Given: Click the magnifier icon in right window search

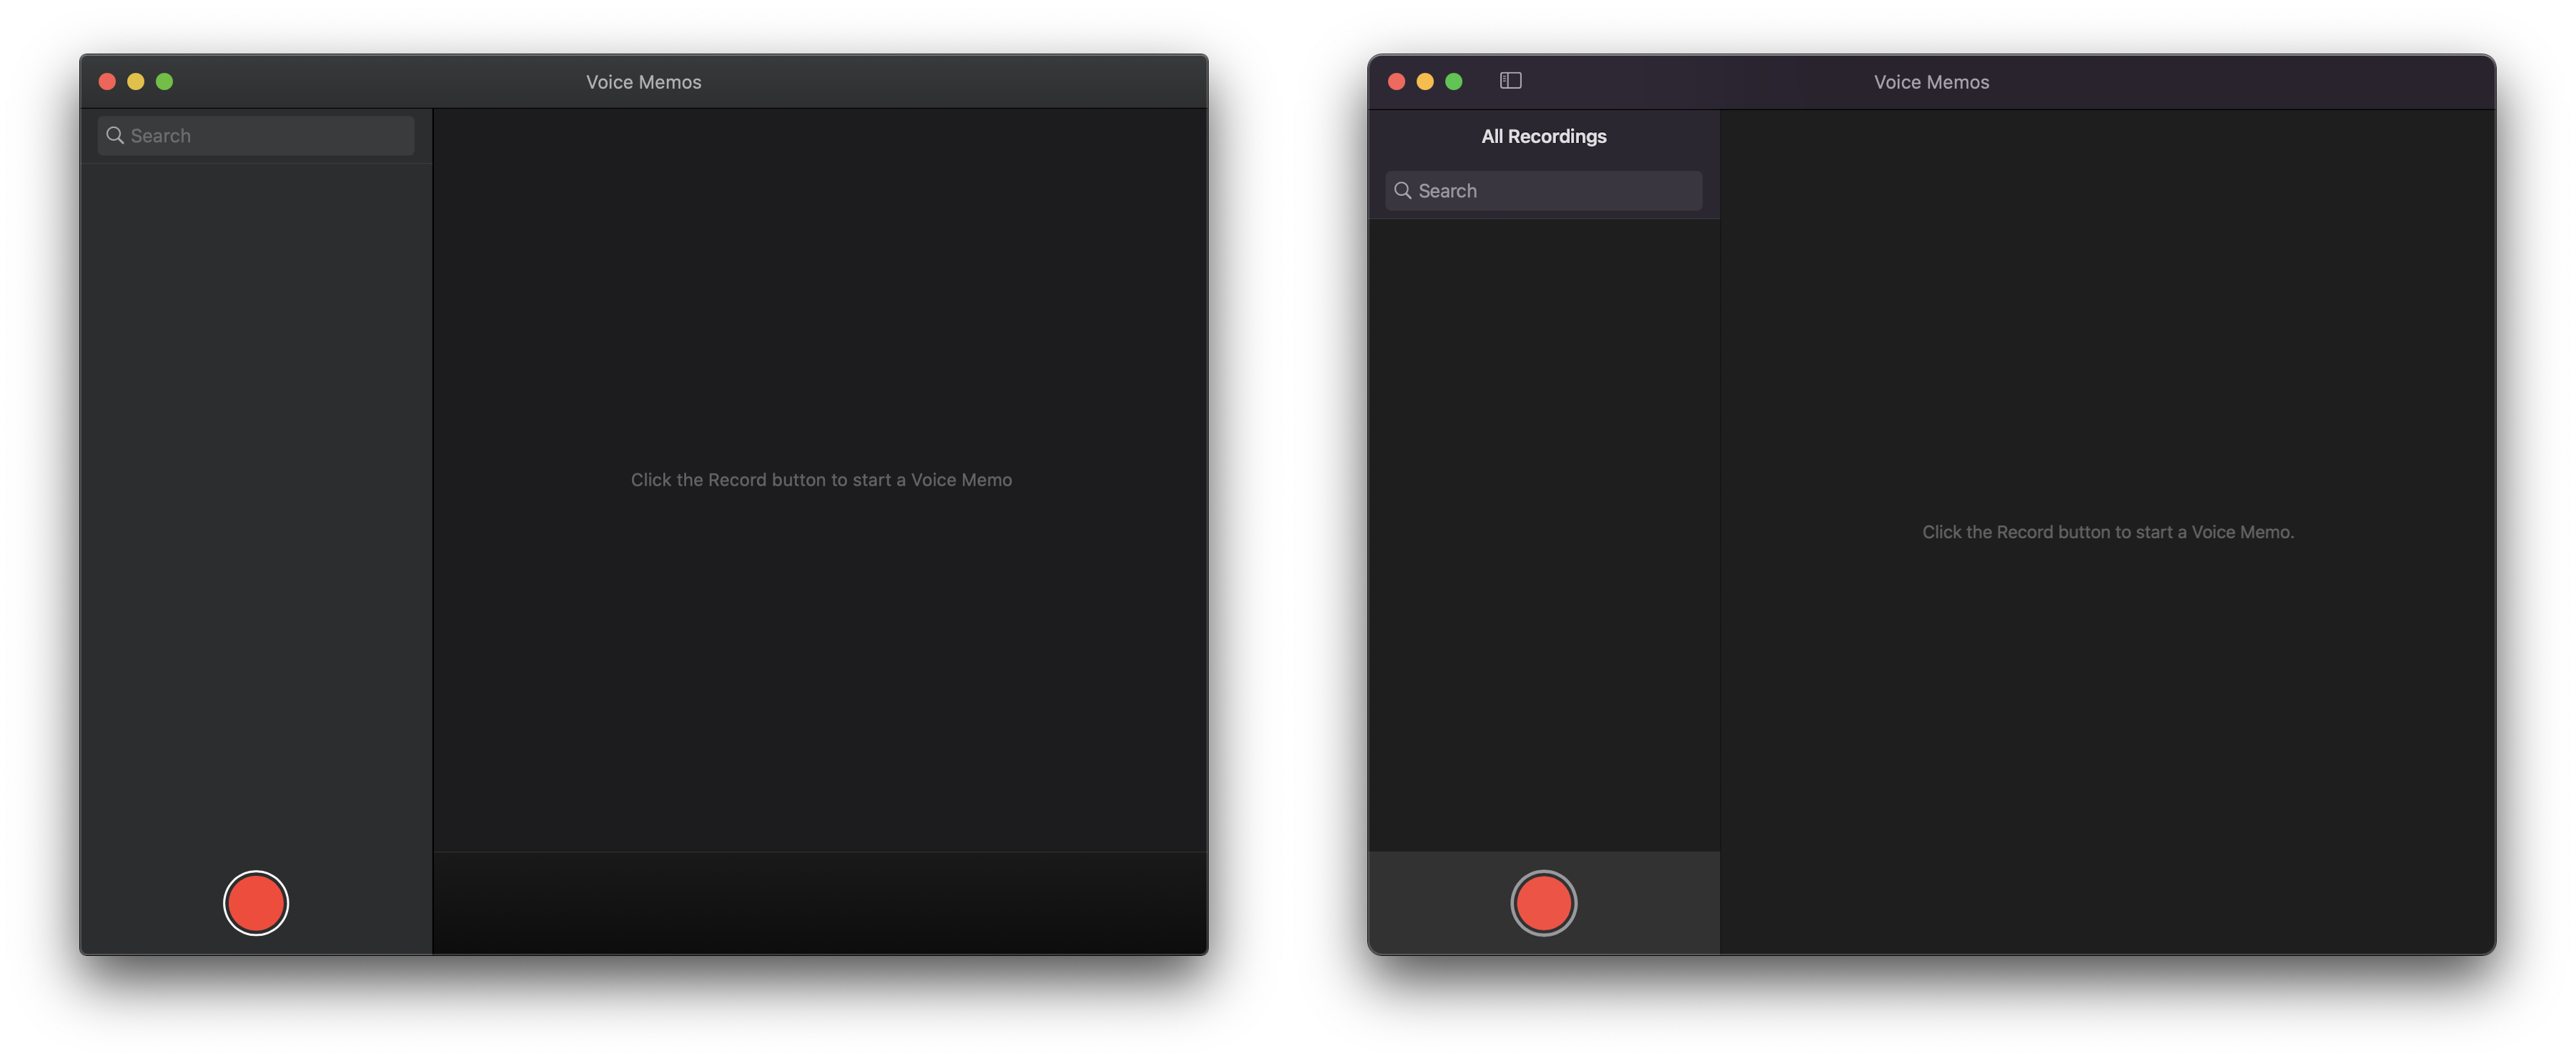Looking at the screenshot, I should point(1403,190).
